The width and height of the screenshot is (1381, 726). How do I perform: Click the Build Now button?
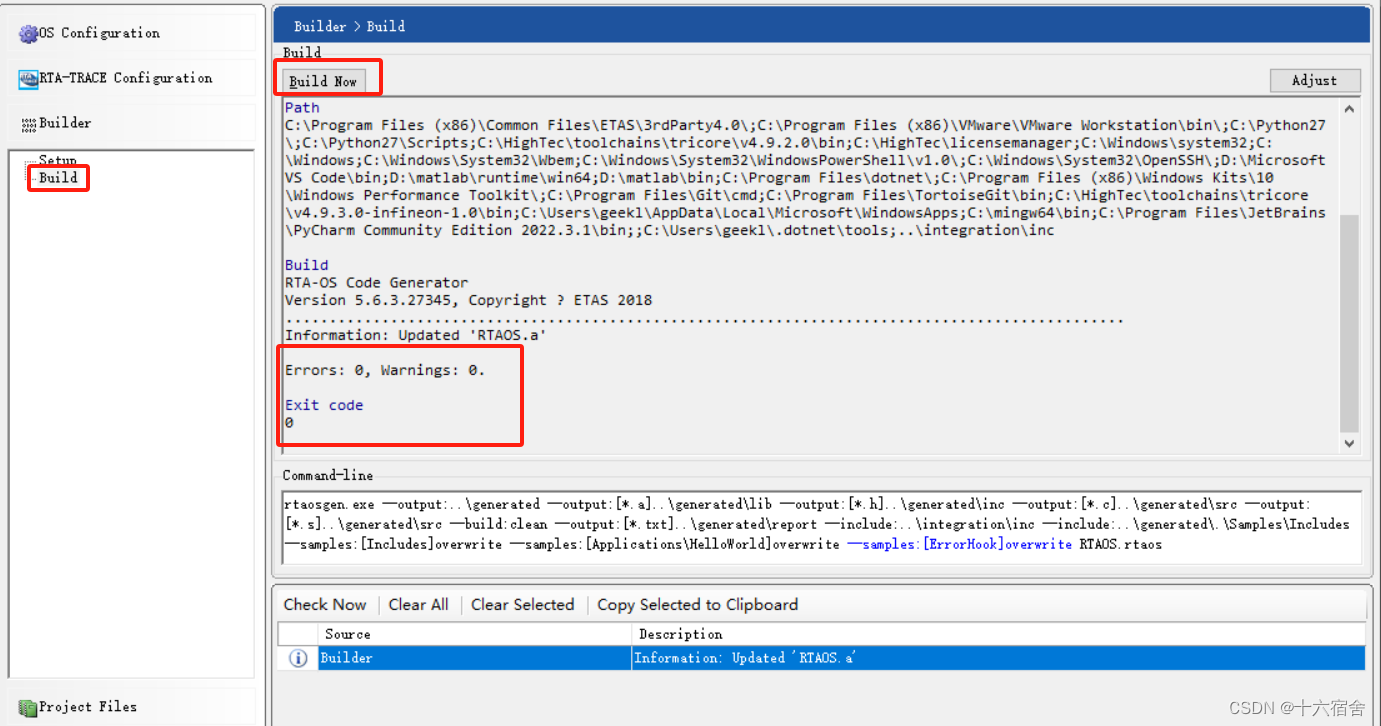(323, 81)
